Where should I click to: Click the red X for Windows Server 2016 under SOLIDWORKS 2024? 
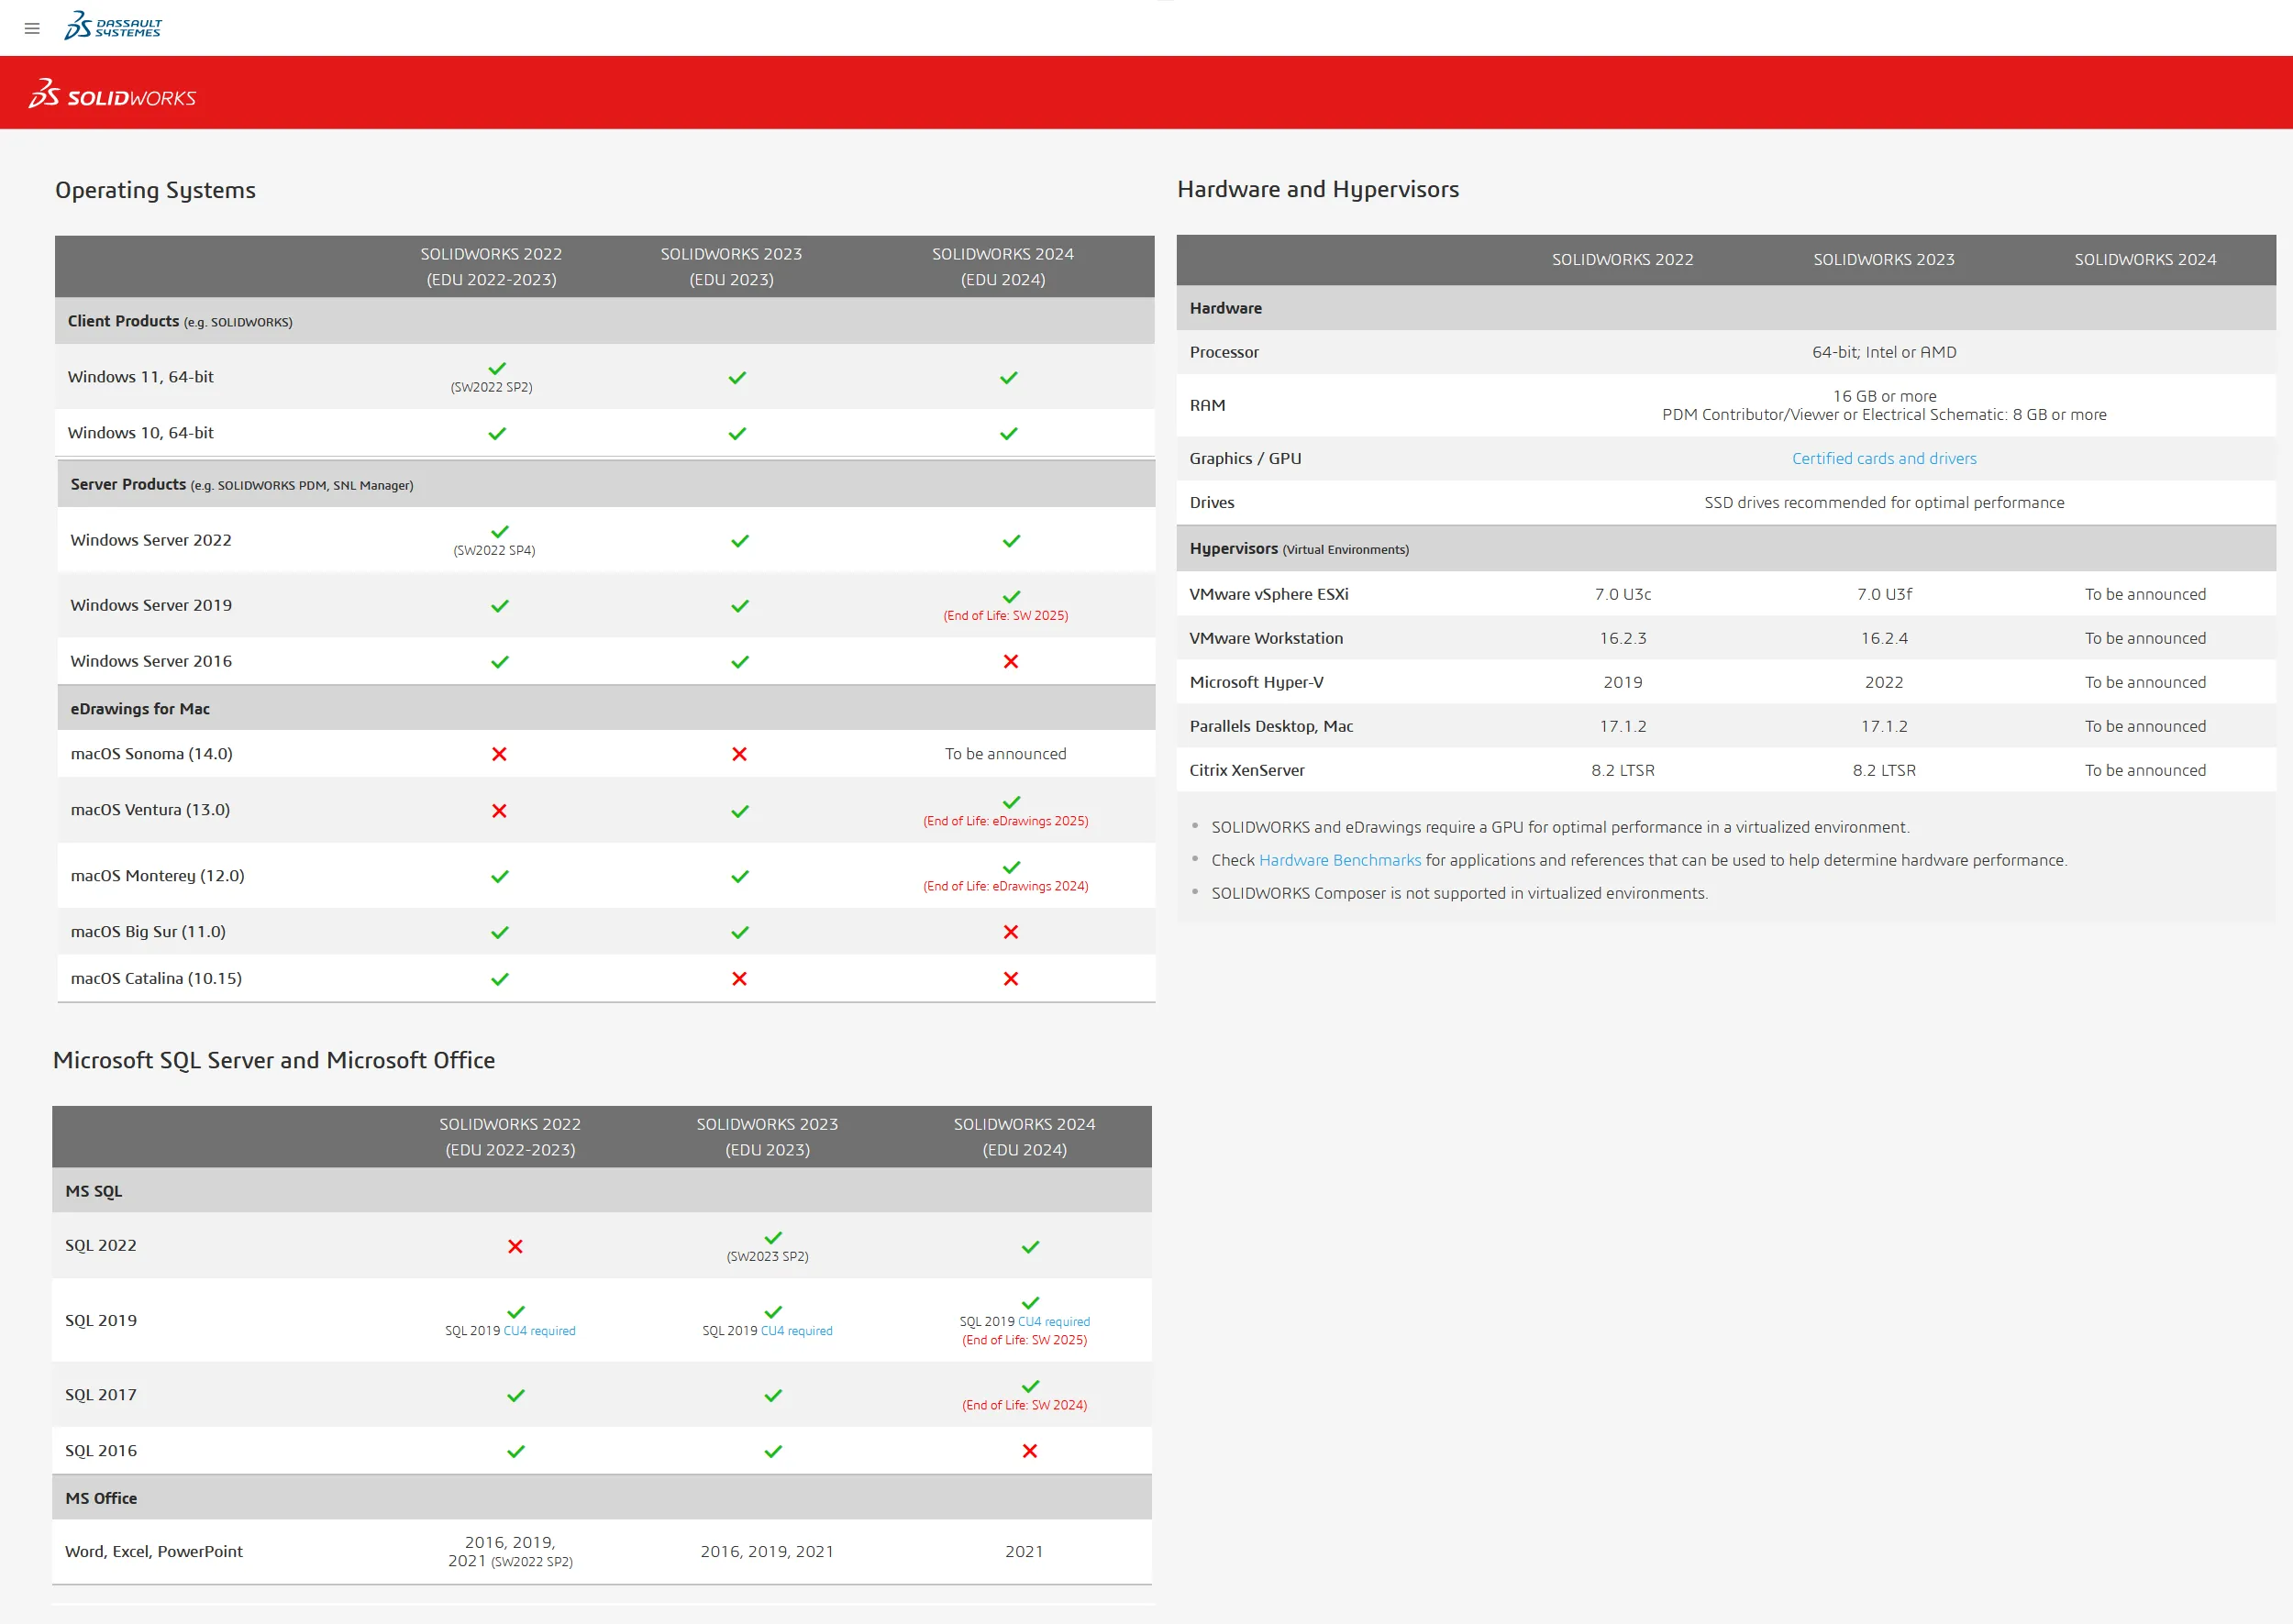tap(1011, 660)
